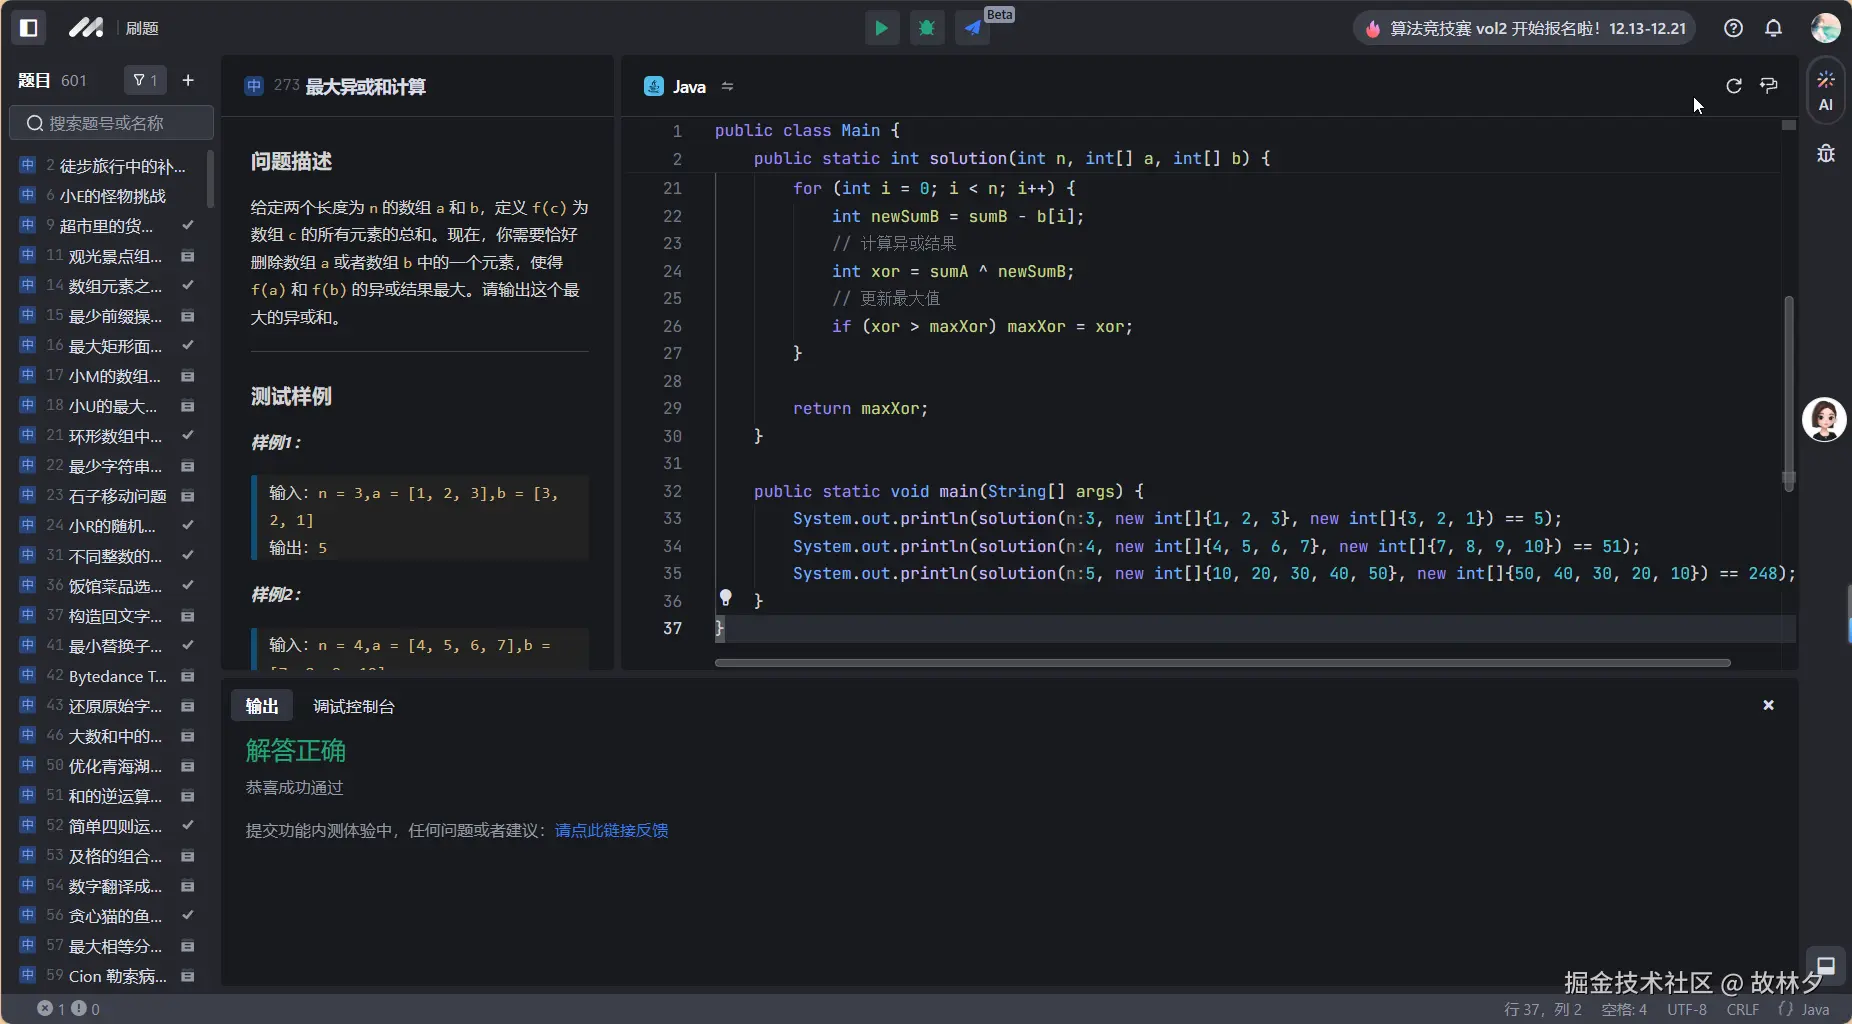Image resolution: width=1852 pixels, height=1024 pixels.
Task: Reset code with the refresh icon
Action: [x=1734, y=86]
